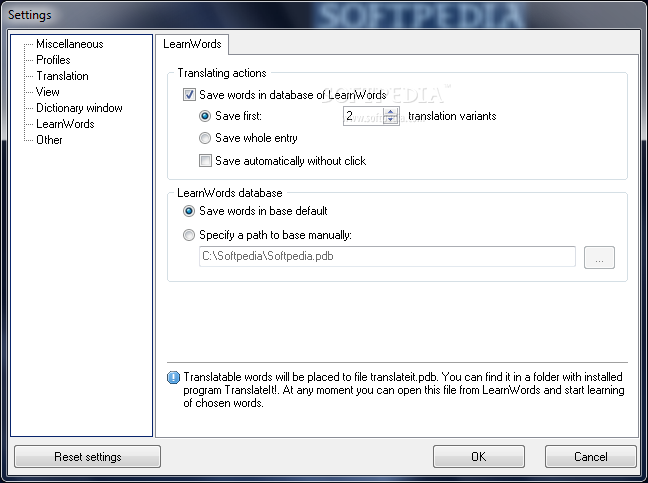Increase translation variants with up arrow
This screenshot has height=483, width=648.
point(391,112)
